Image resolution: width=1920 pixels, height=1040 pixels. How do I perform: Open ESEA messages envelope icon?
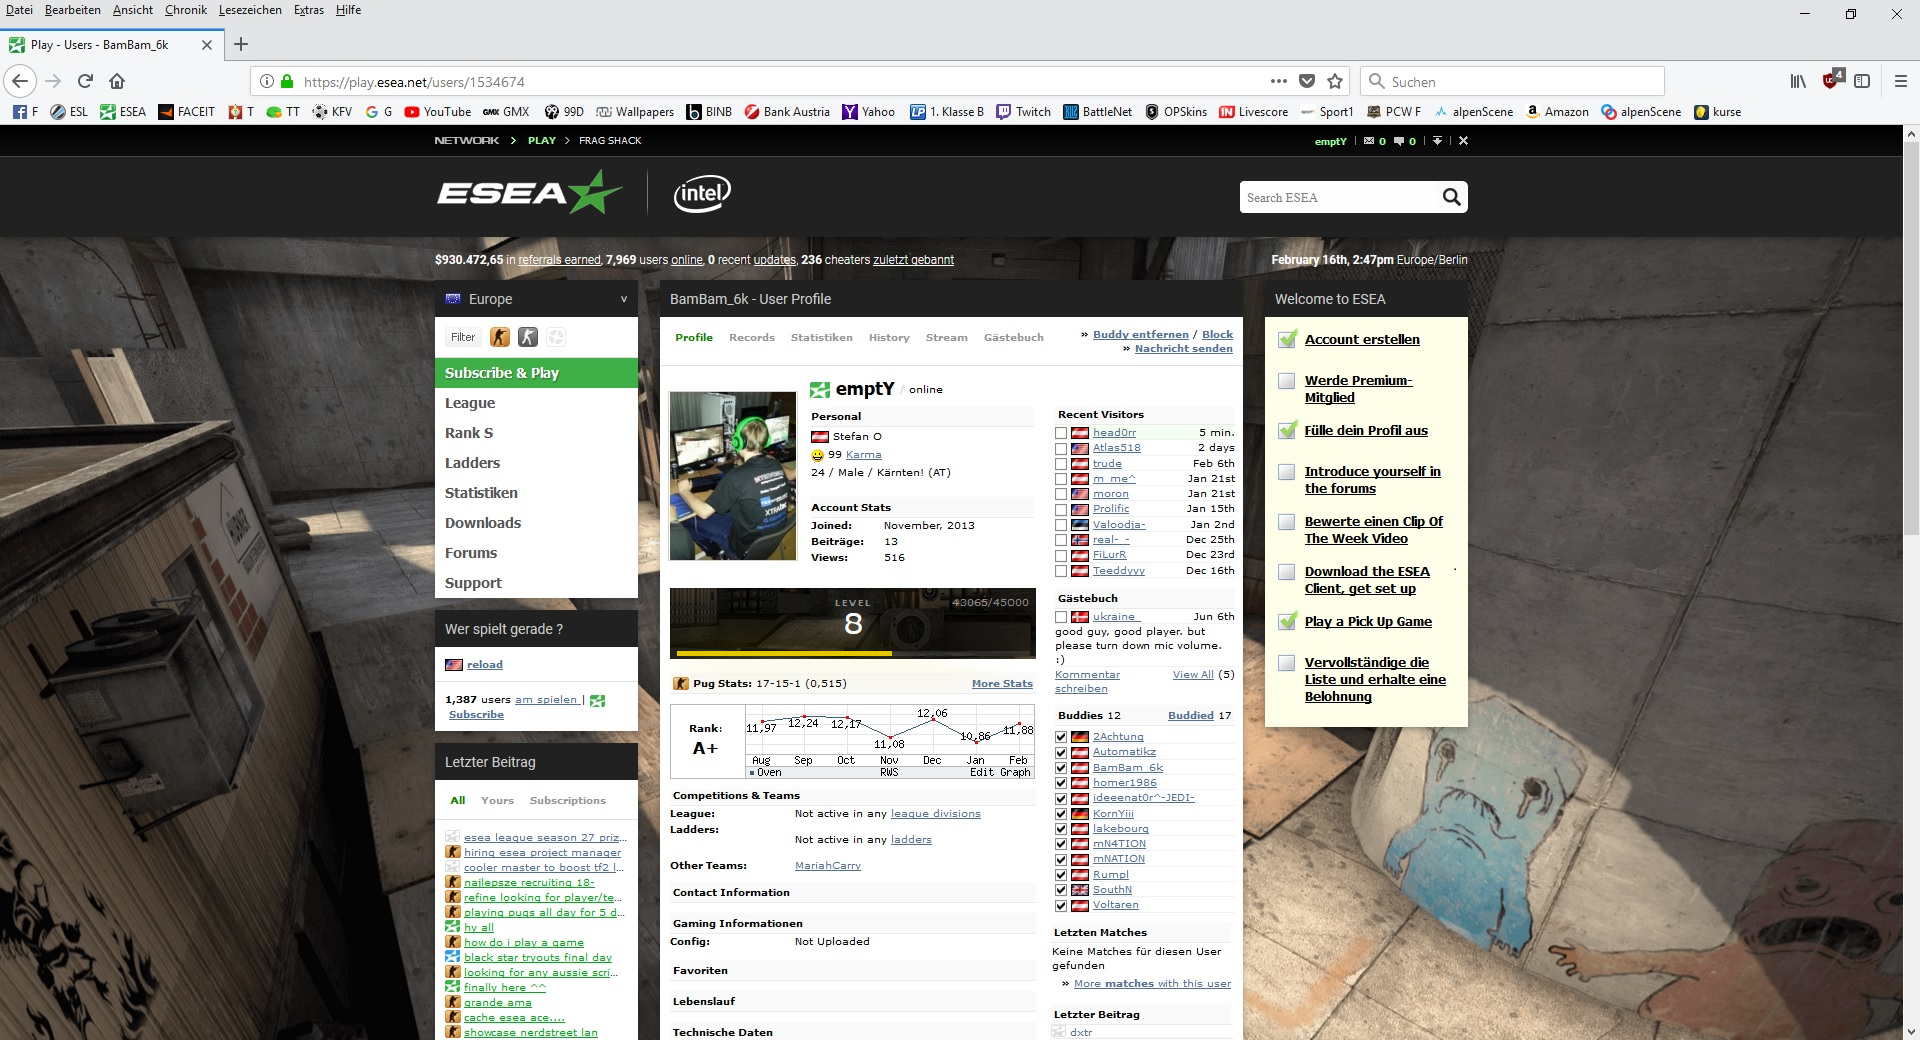click(x=1369, y=141)
